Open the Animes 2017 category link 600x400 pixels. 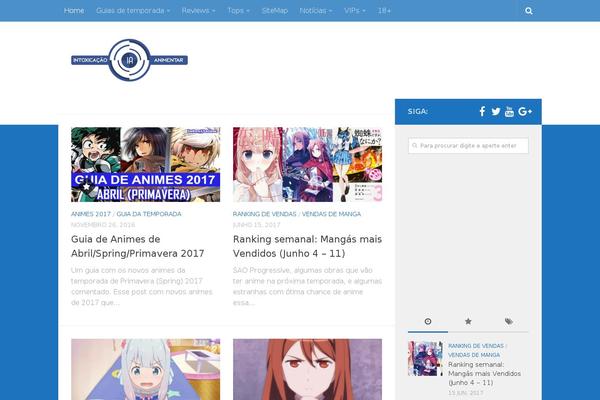91,214
